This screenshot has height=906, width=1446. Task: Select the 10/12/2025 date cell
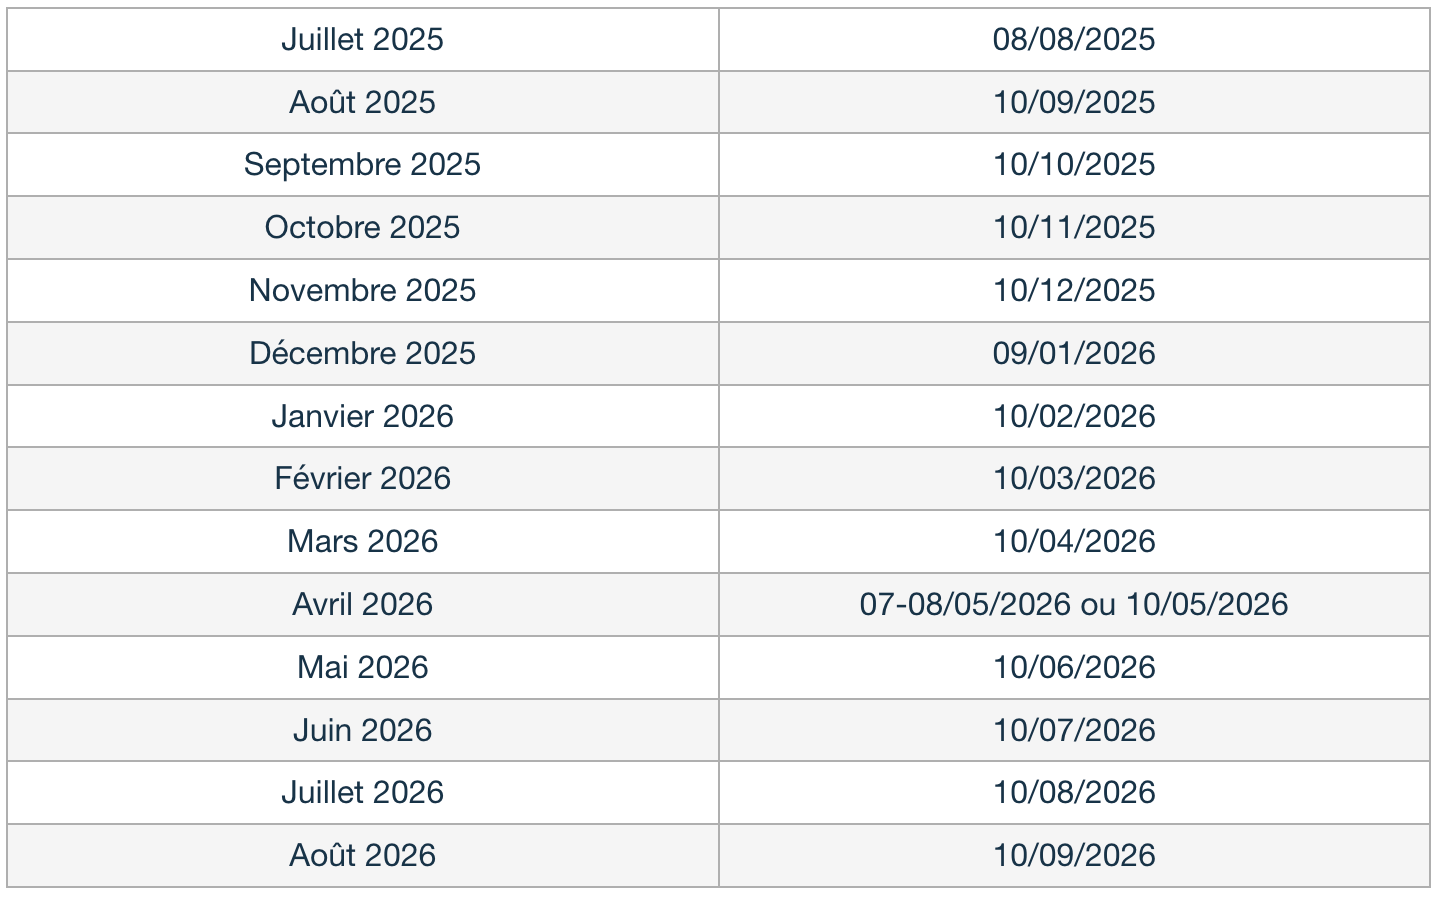pyautogui.click(x=1074, y=291)
